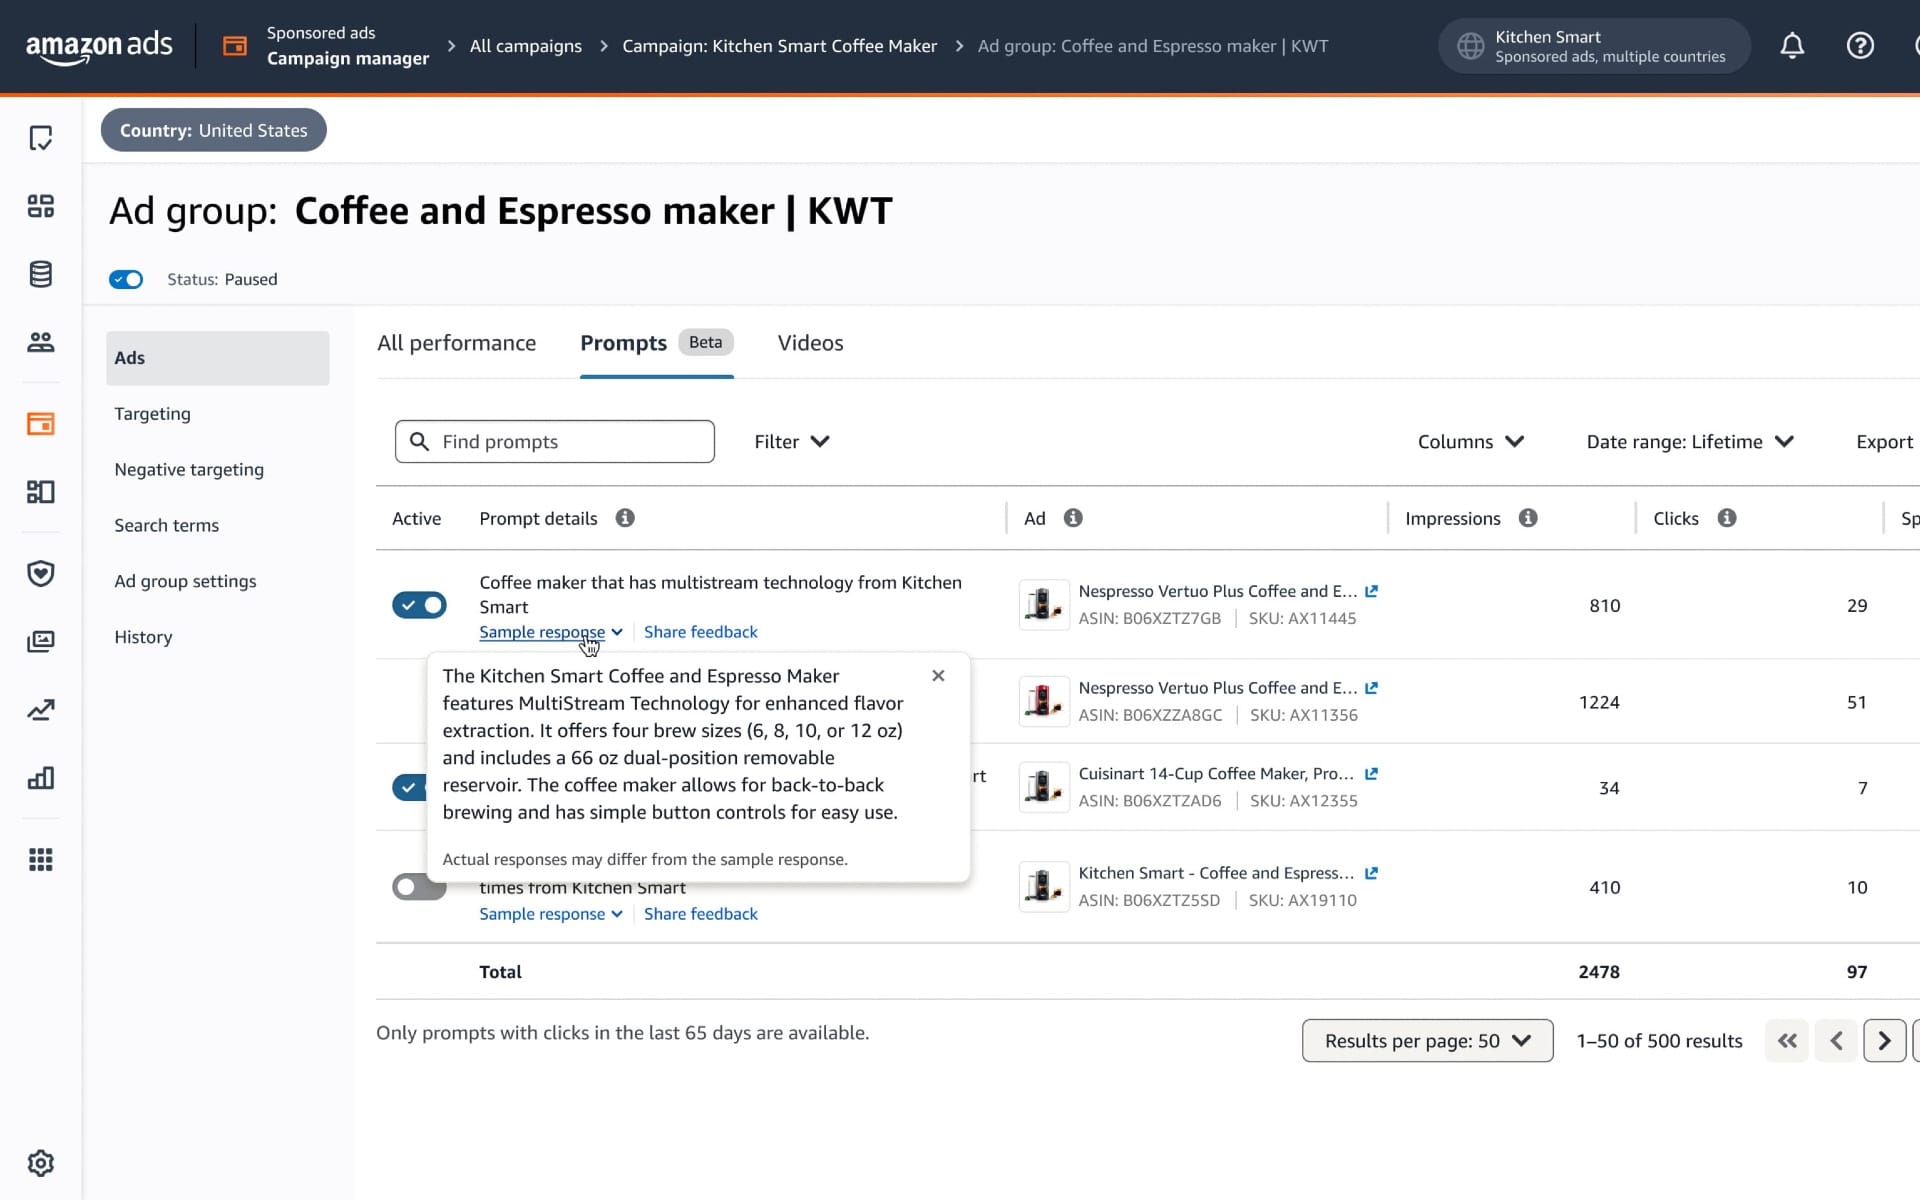This screenshot has height=1200, width=1920.
Task: Open the Insights line-chart icon
Action: point(40,709)
